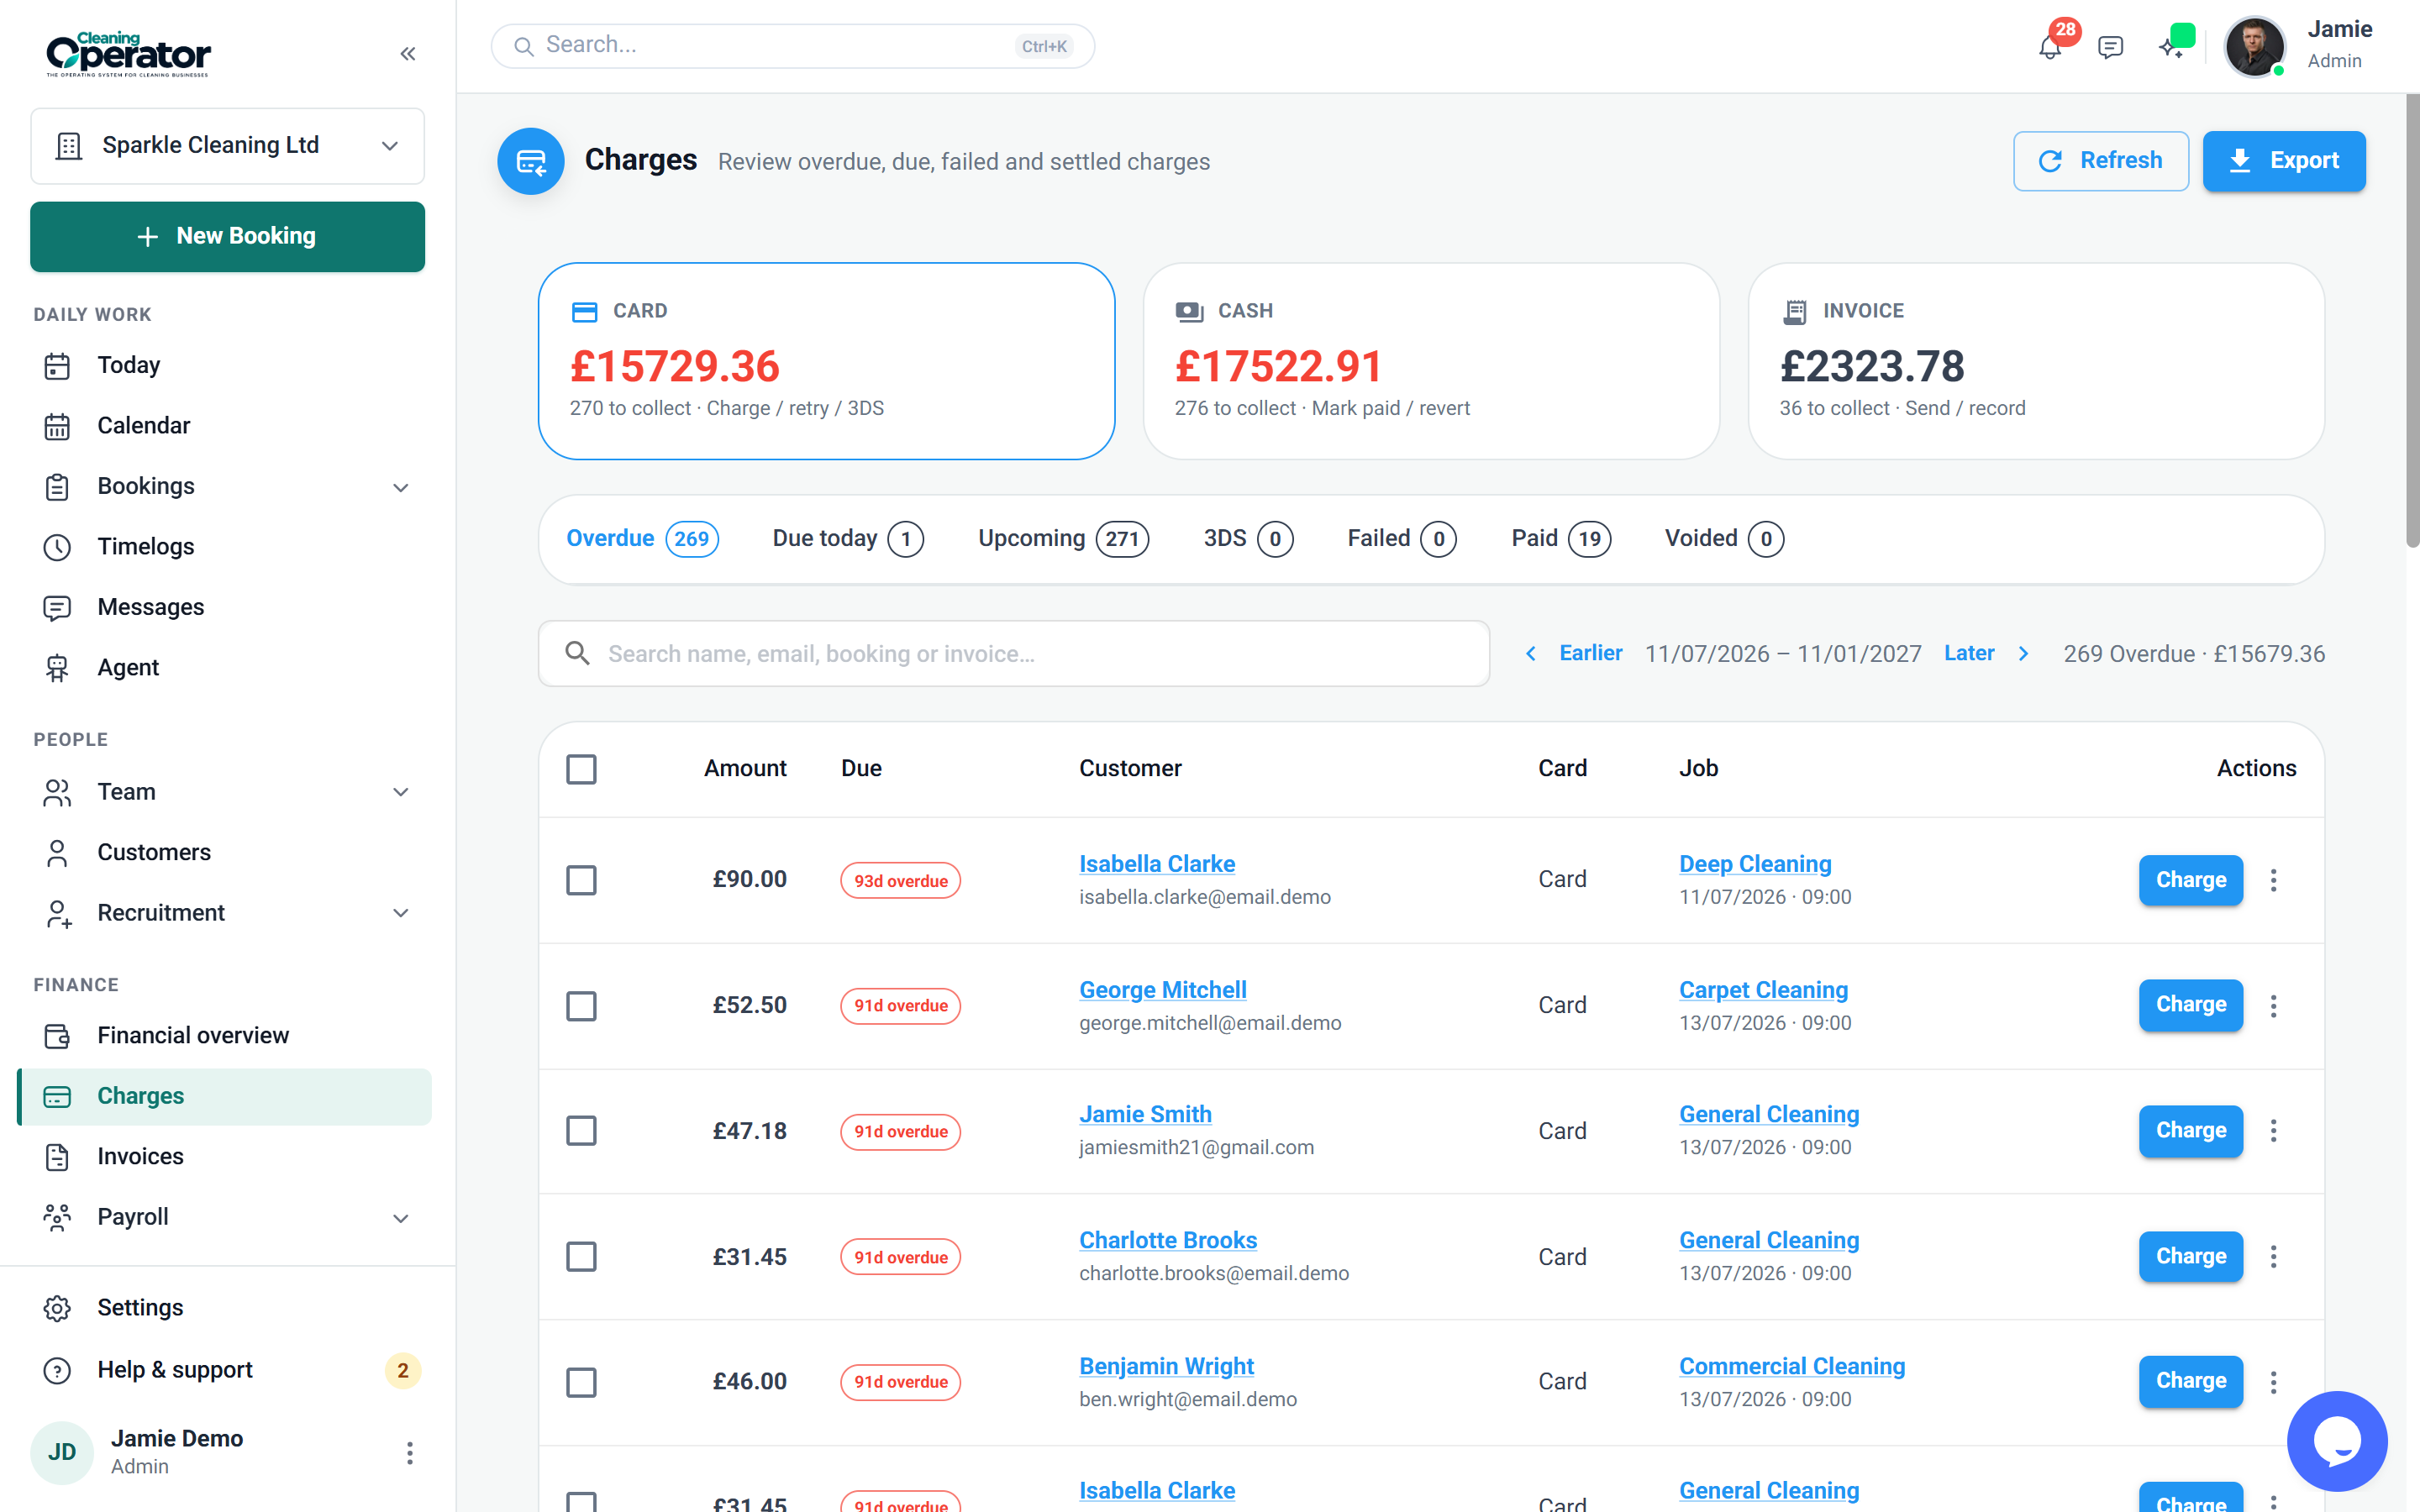The image size is (2420, 1512).
Task: Open Financial overview
Action: pos(225,1036)
